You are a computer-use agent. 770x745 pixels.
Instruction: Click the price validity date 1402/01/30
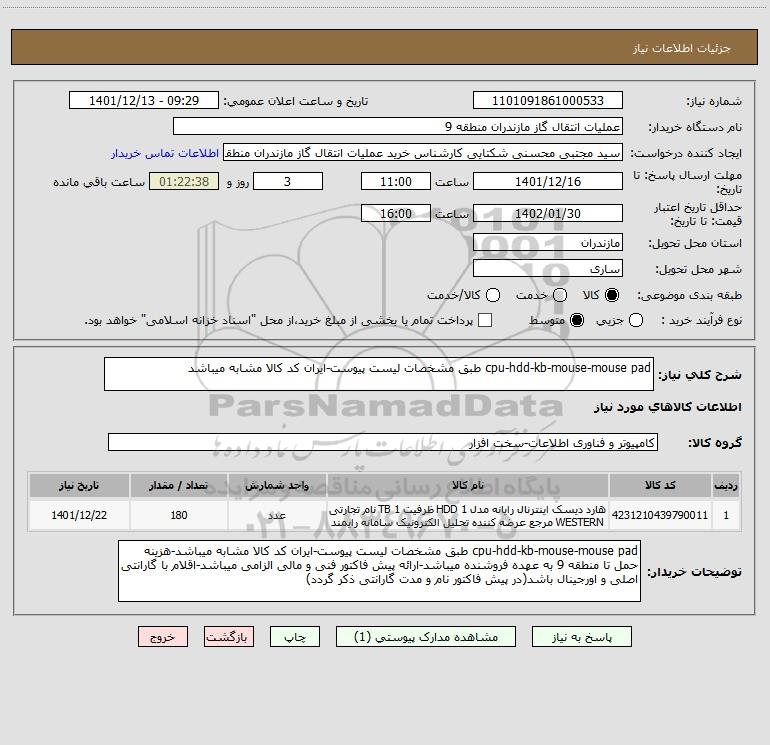pos(548,213)
